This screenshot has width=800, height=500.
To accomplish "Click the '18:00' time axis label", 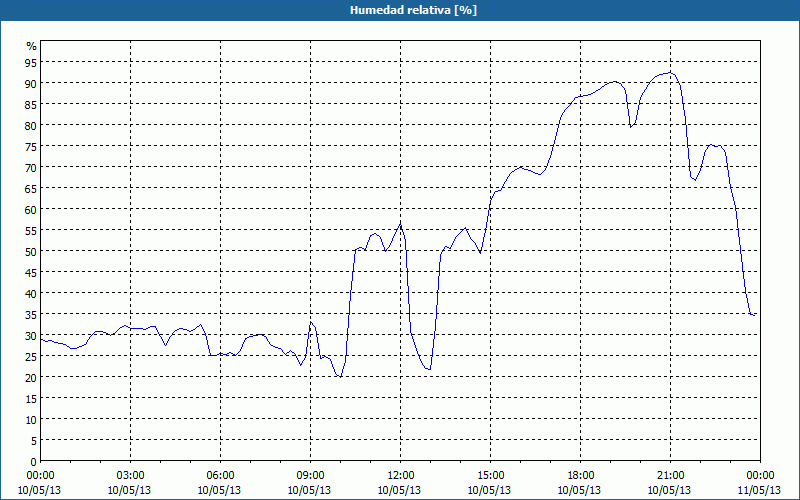I will (580, 476).
